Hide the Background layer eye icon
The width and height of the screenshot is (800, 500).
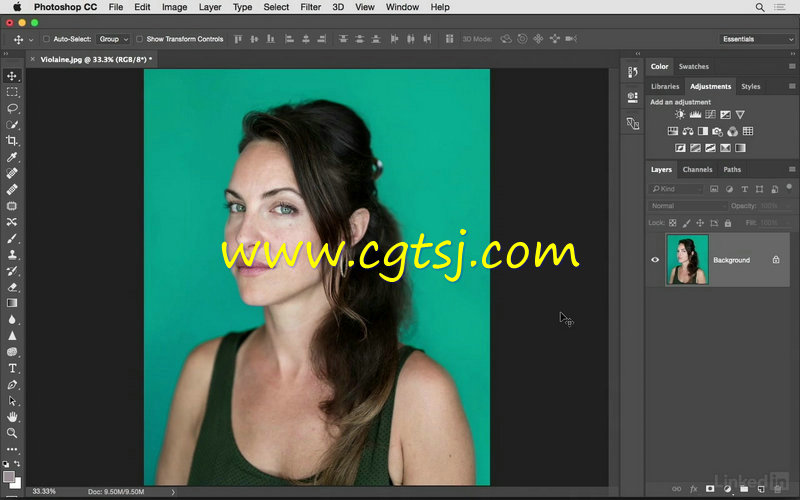click(655, 260)
